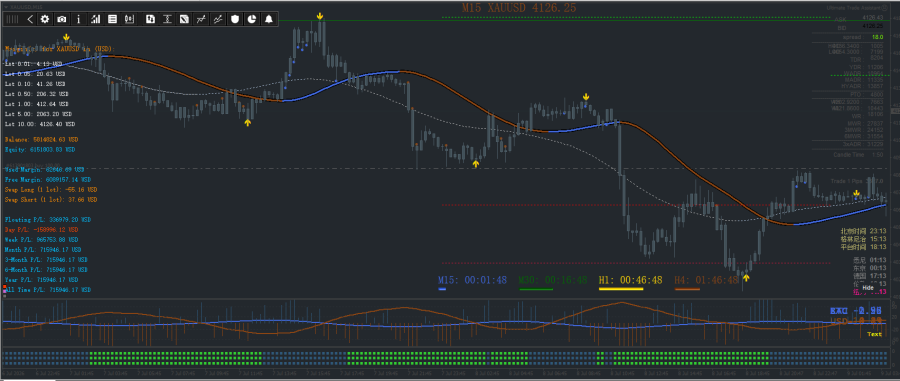Click the Hide button near the clocks
The image size is (900, 381).
point(868,287)
